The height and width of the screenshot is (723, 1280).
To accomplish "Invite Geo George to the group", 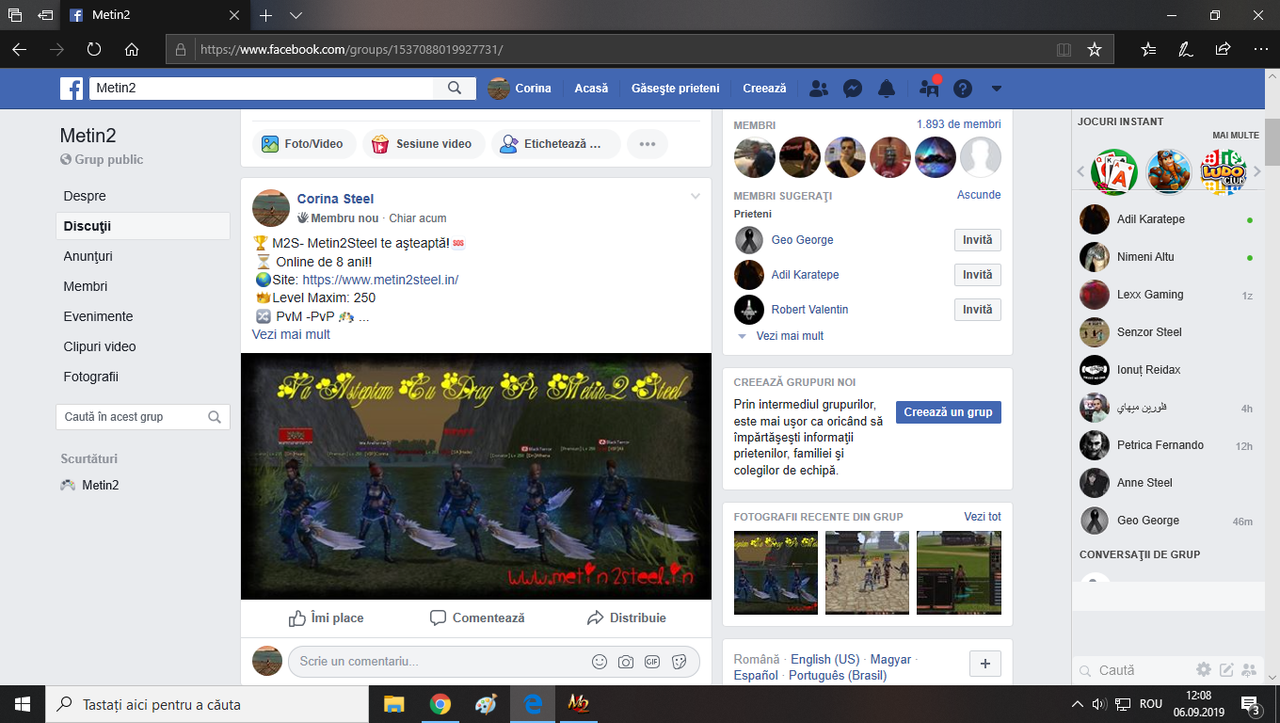I will [x=977, y=240].
